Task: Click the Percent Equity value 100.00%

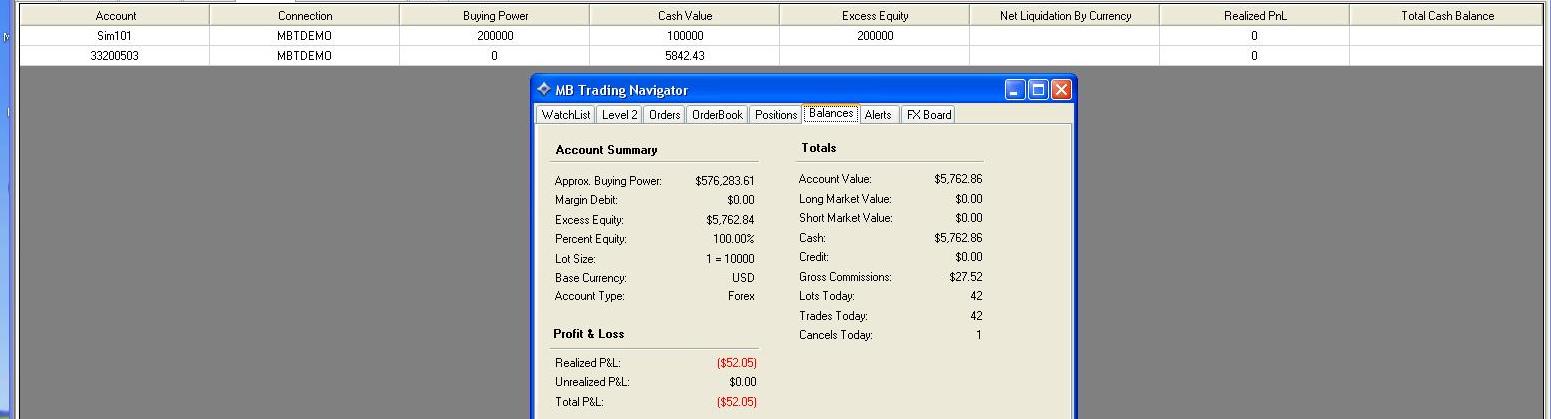Action: 733,239
